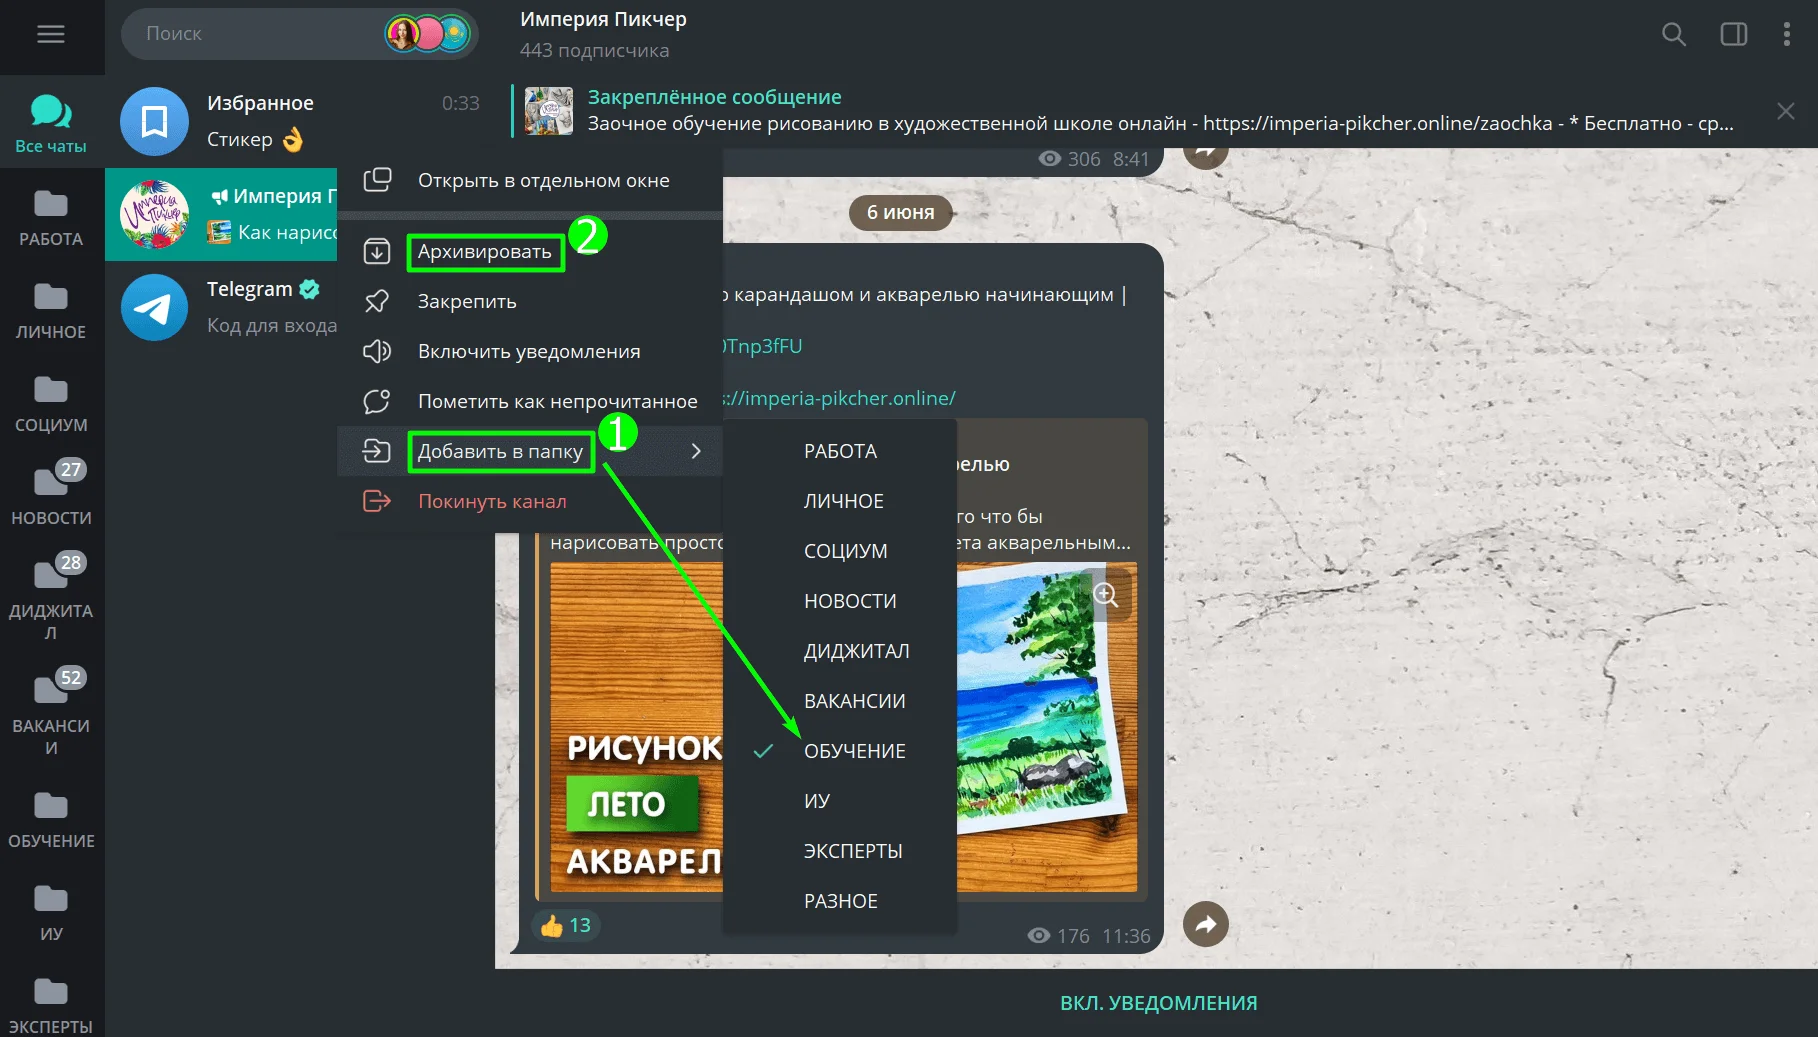1818x1037 pixels.
Task: Open the НОВОСТИ folder with 27 badge
Action: tap(51, 493)
